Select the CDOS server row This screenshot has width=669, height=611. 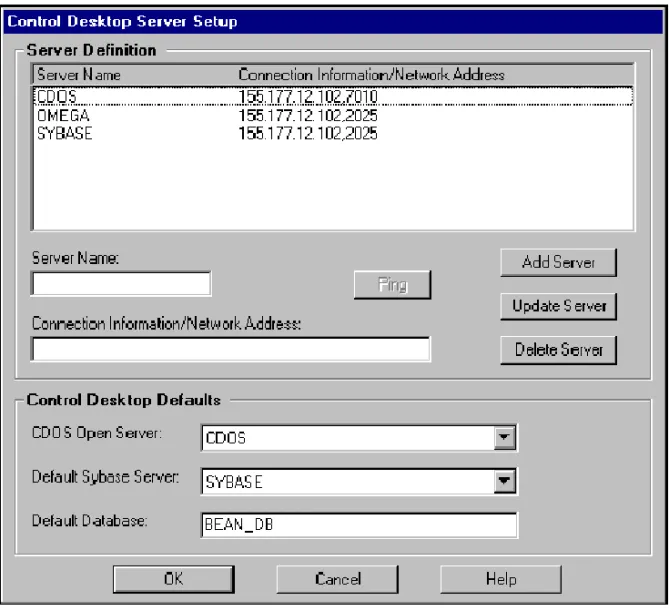pos(333,96)
